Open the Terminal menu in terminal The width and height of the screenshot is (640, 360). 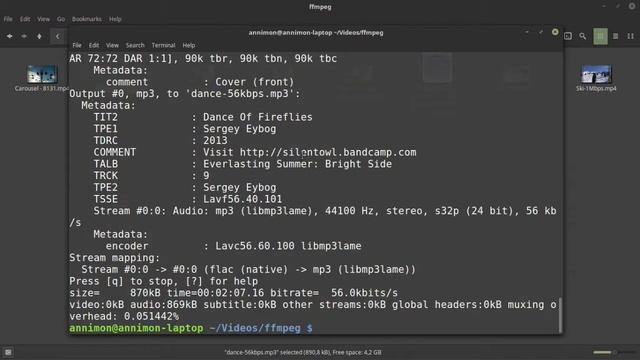[x=163, y=45]
